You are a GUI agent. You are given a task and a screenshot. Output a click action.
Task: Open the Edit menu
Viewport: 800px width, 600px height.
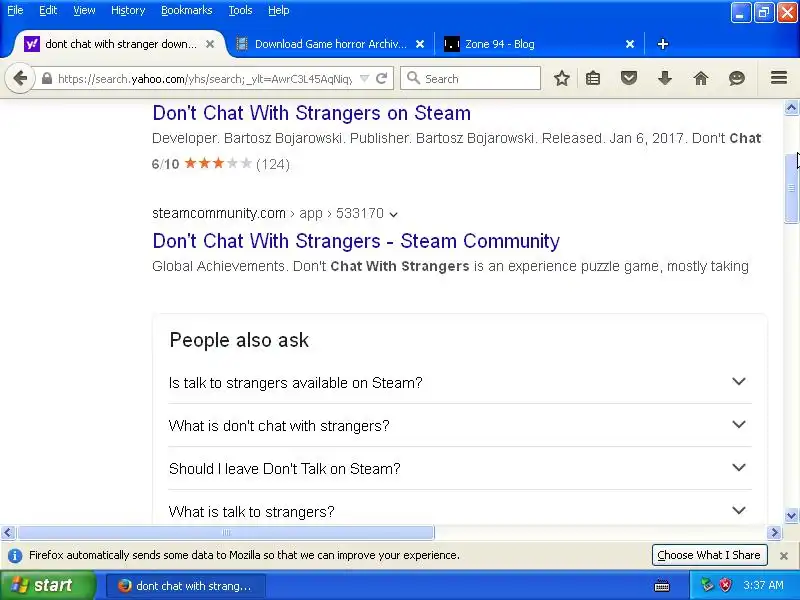point(48,10)
